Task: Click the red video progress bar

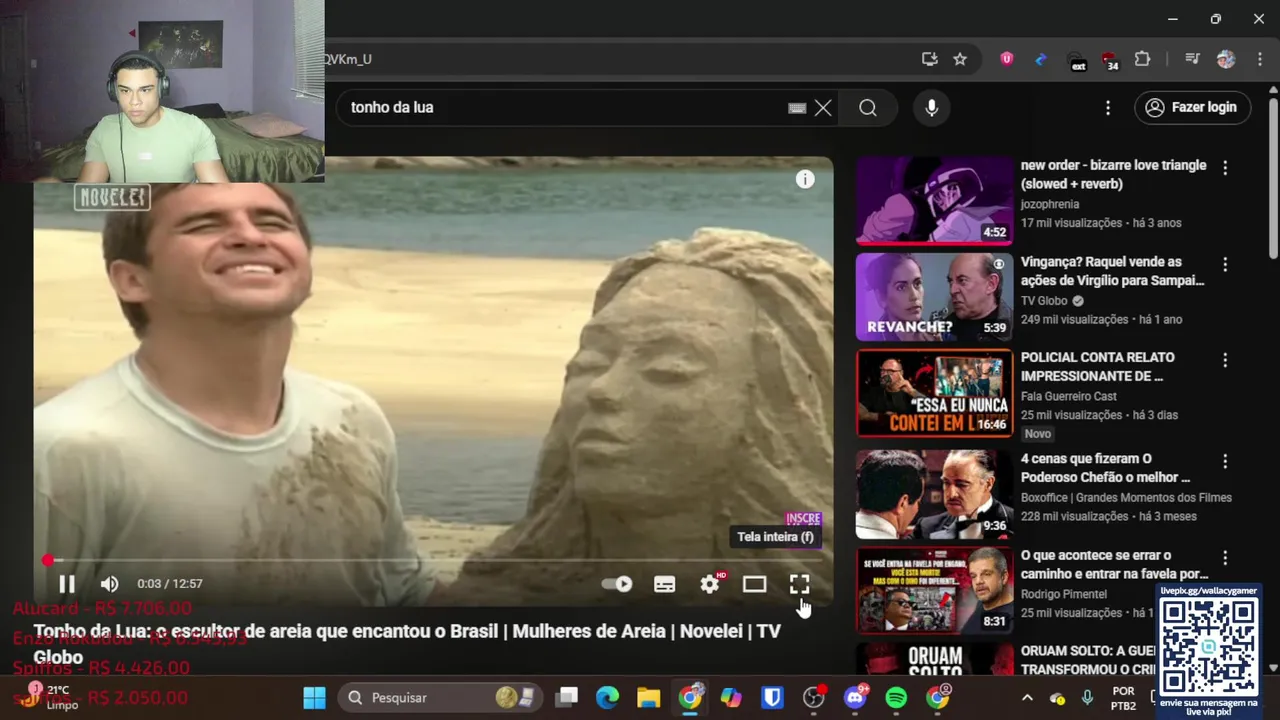Action: pyautogui.click(x=433, y=561)
